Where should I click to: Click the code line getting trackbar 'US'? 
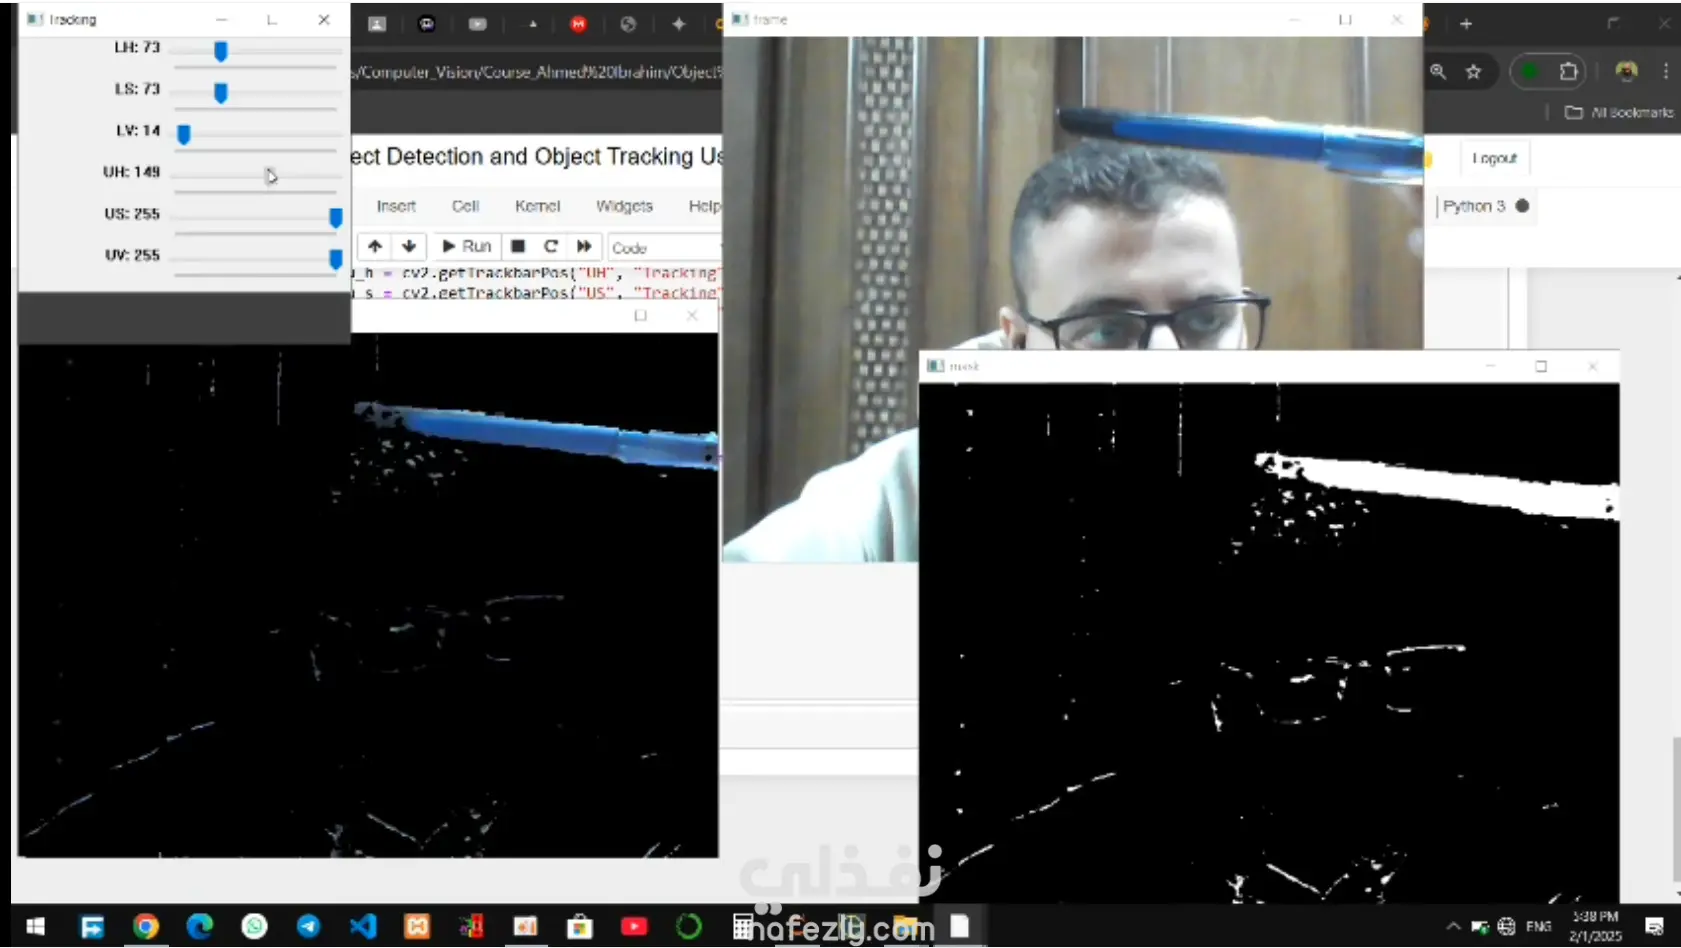pos(537,293)
